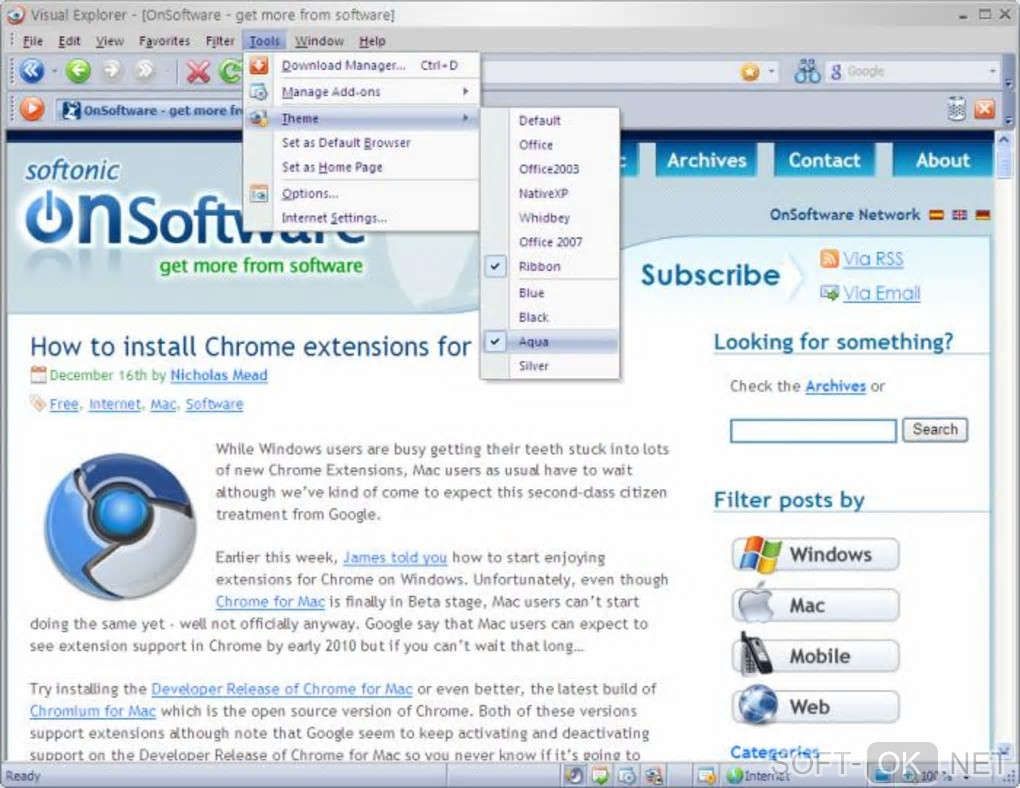Select the checked Ribbon theme
This screenshot has height=788, width=1020.
[x=550, y=266]
